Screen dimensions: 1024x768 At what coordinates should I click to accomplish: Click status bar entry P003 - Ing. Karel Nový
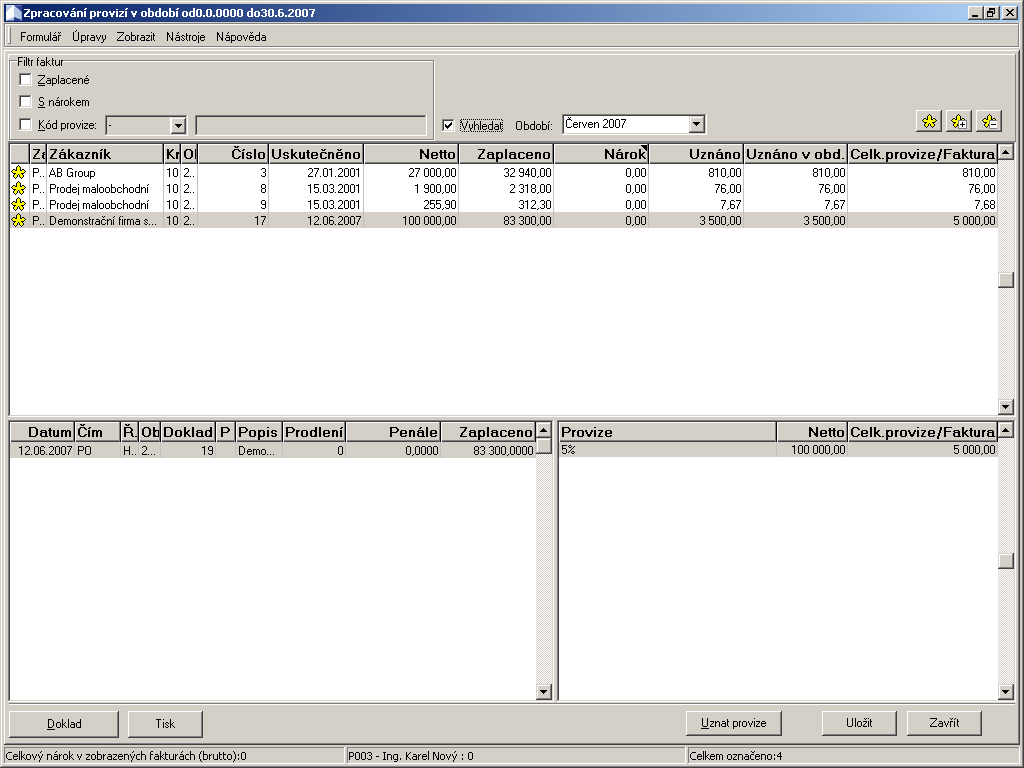tap(515, 756)
